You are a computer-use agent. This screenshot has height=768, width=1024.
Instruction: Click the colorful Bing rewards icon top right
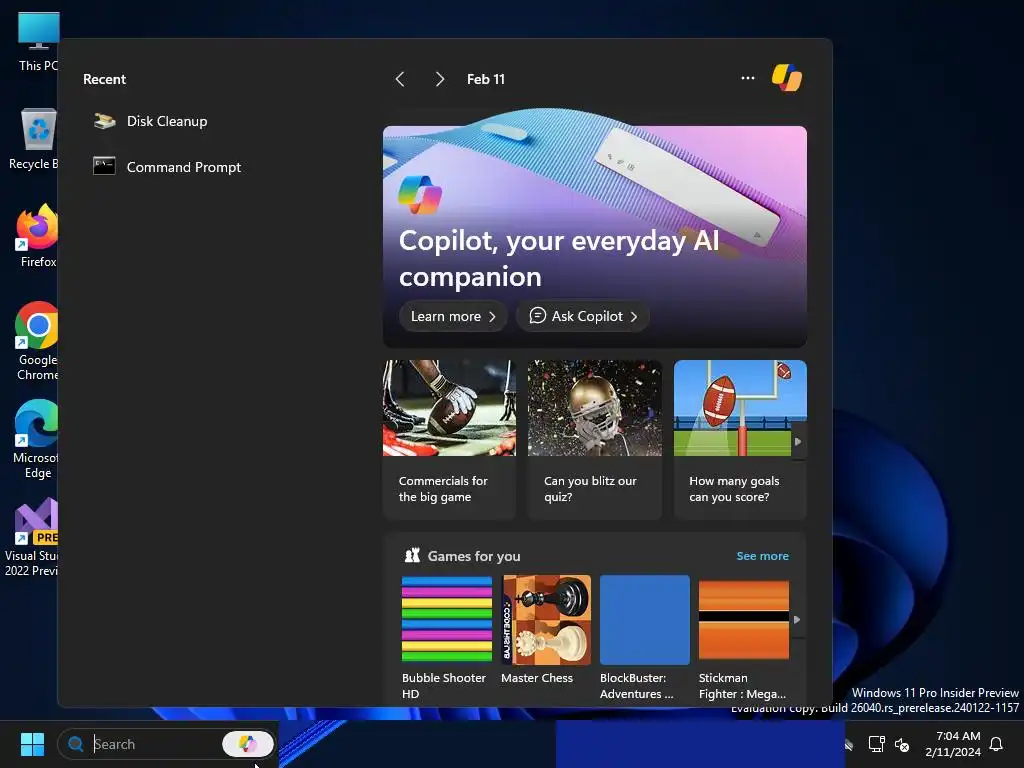point(787,78)
